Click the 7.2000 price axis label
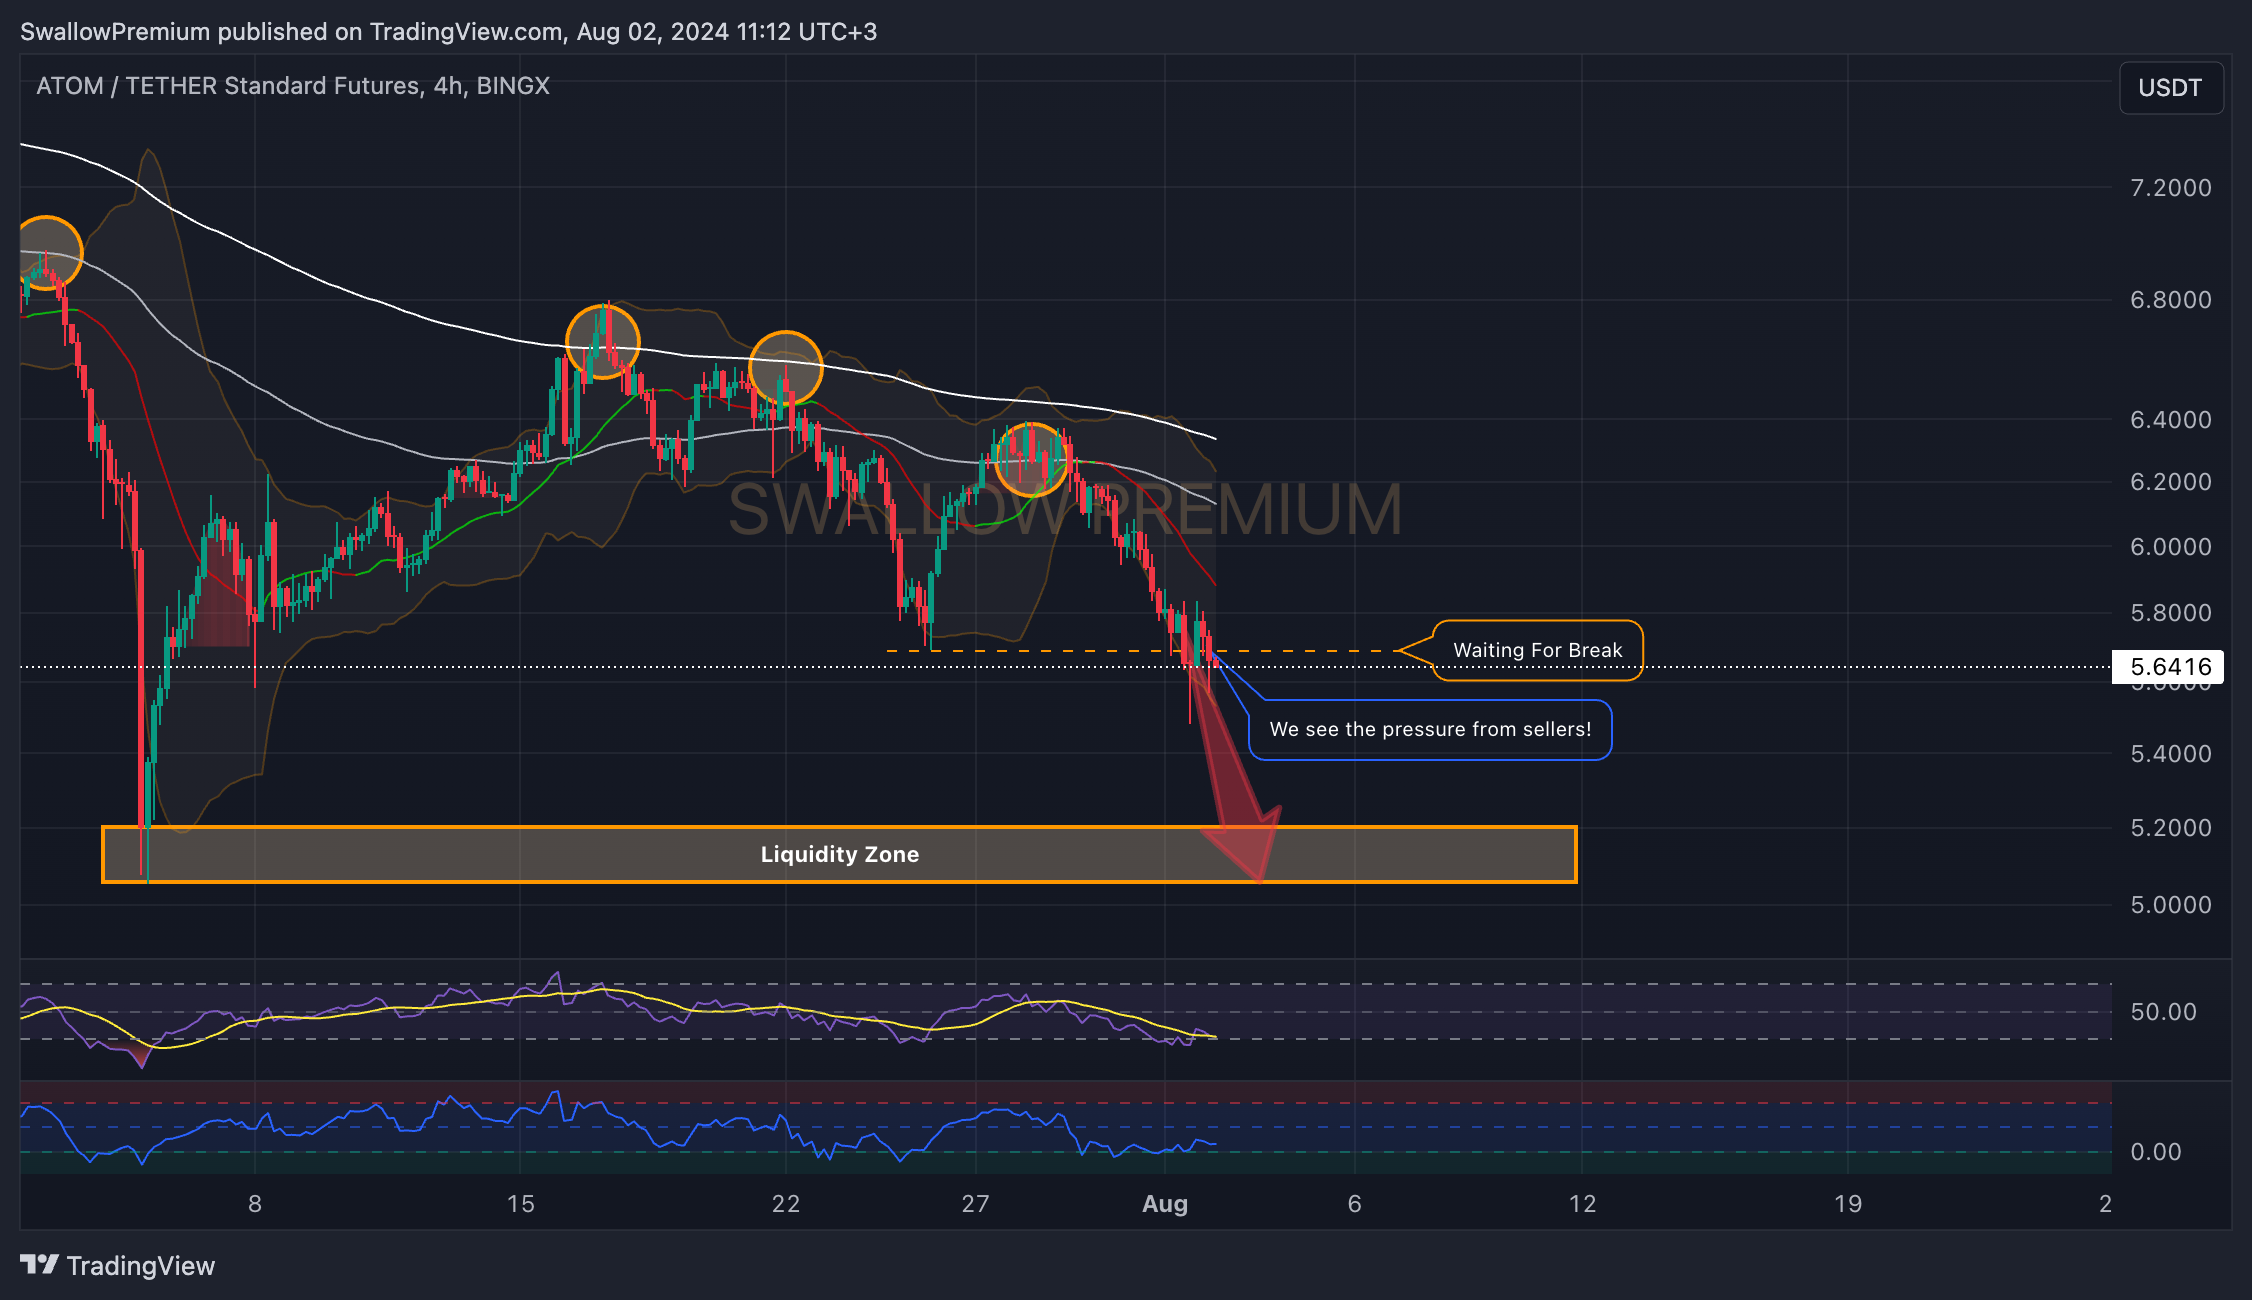 pyautogui.click(x=2171, y=188)
